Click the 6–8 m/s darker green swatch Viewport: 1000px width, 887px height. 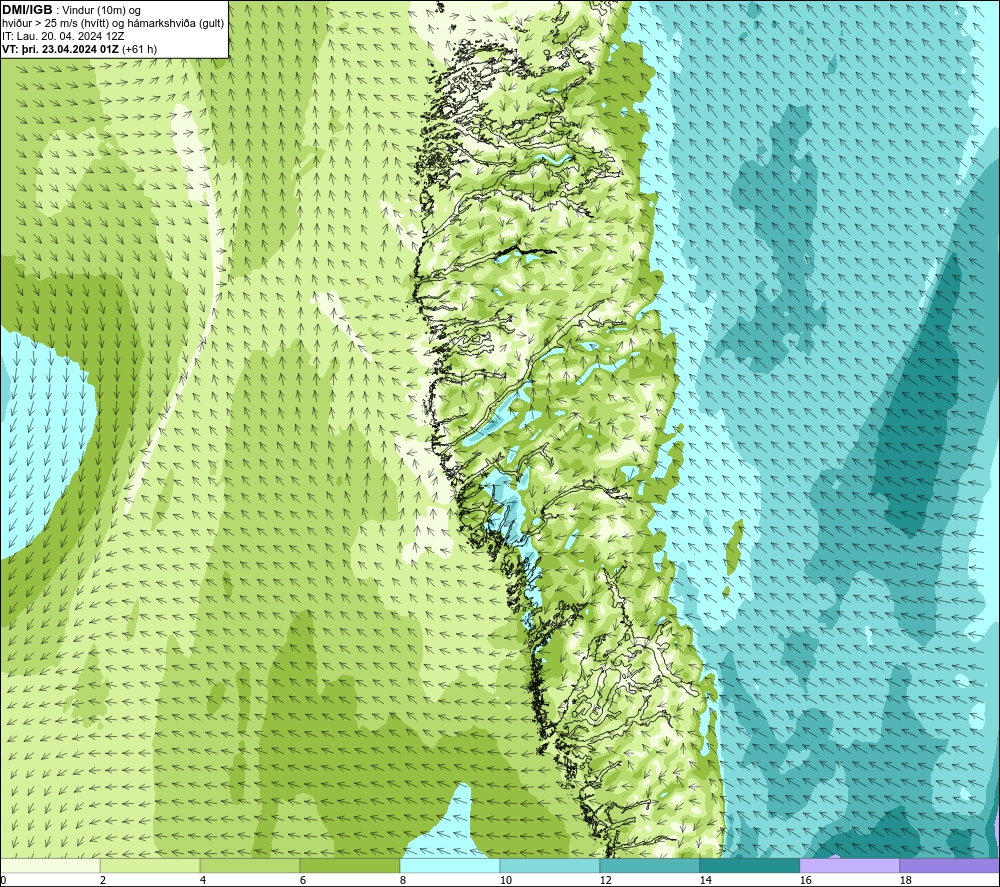pos(349,866)
